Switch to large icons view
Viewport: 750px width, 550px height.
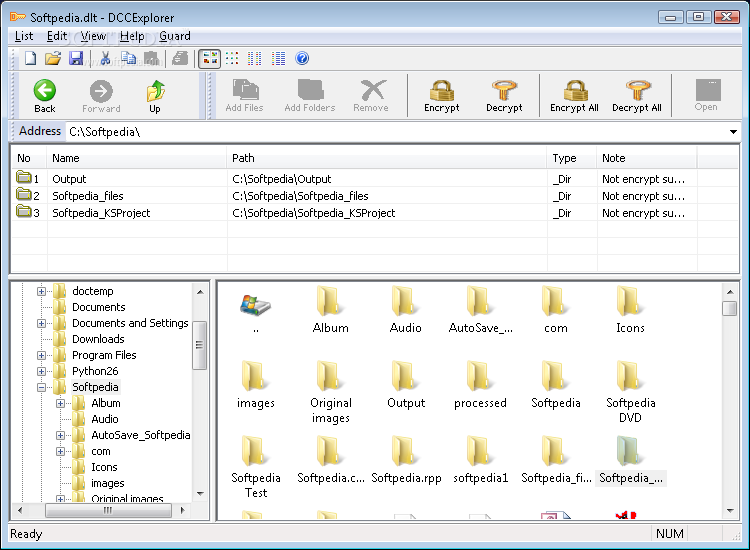[210, 58]
